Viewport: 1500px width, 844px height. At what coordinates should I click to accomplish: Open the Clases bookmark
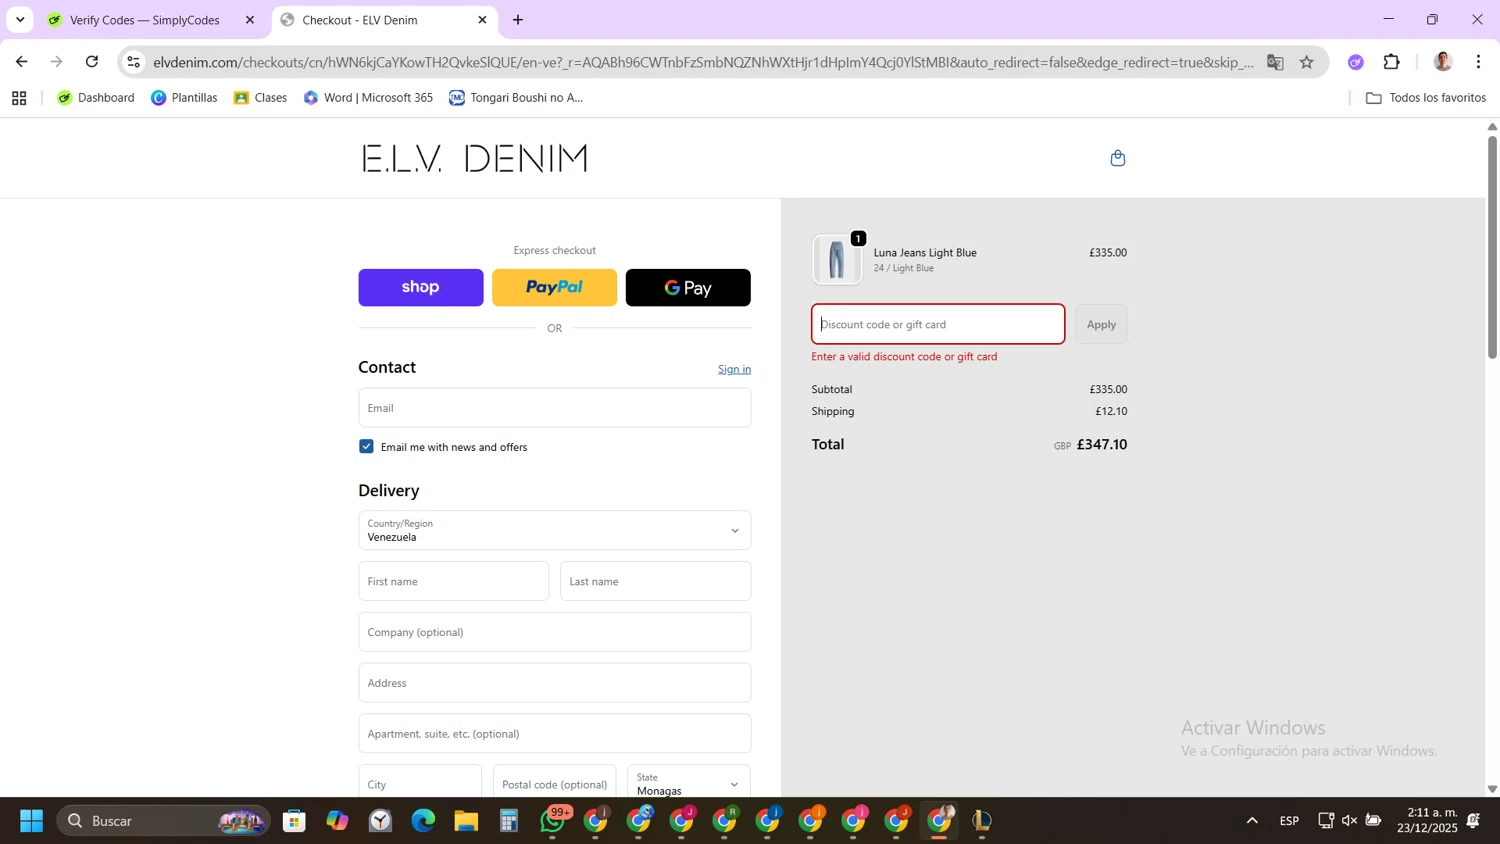(260, 98)
